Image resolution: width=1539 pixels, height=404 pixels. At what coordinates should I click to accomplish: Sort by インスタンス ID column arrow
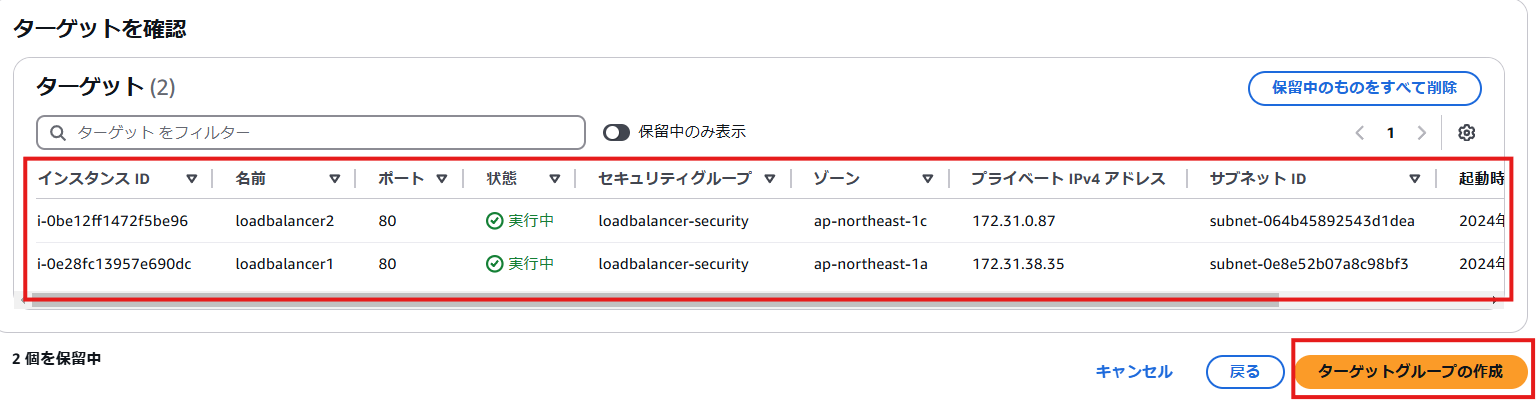coord(191,179)
